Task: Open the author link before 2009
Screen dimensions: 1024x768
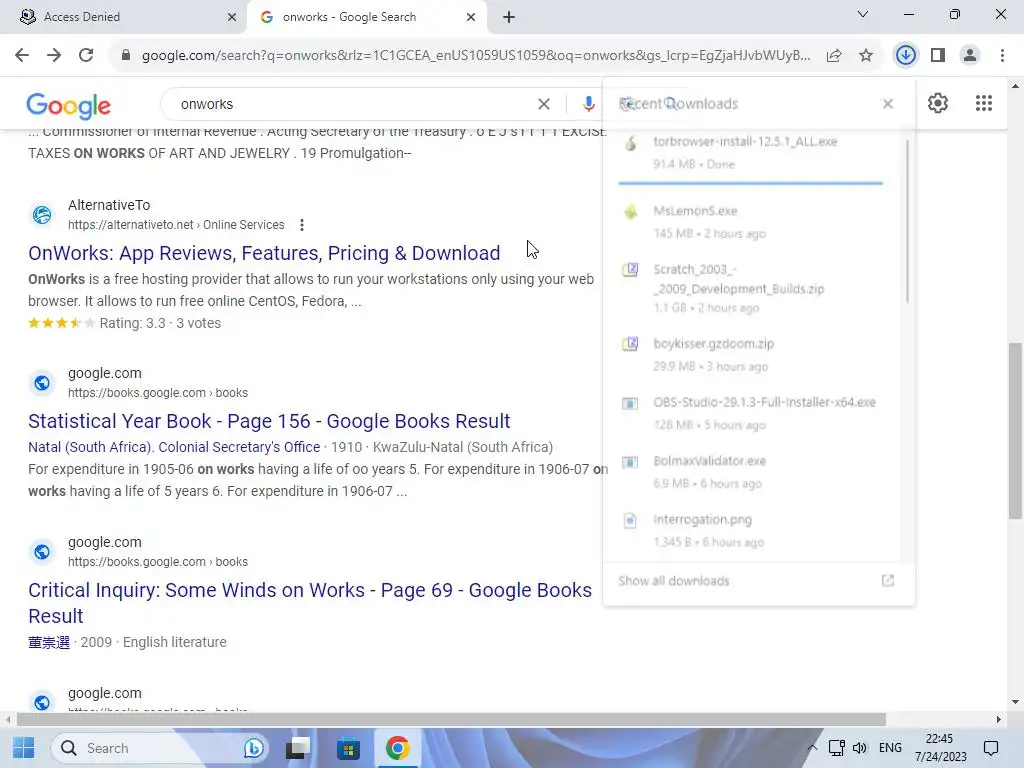Action: pyautogui.click(x=49, y=643)
